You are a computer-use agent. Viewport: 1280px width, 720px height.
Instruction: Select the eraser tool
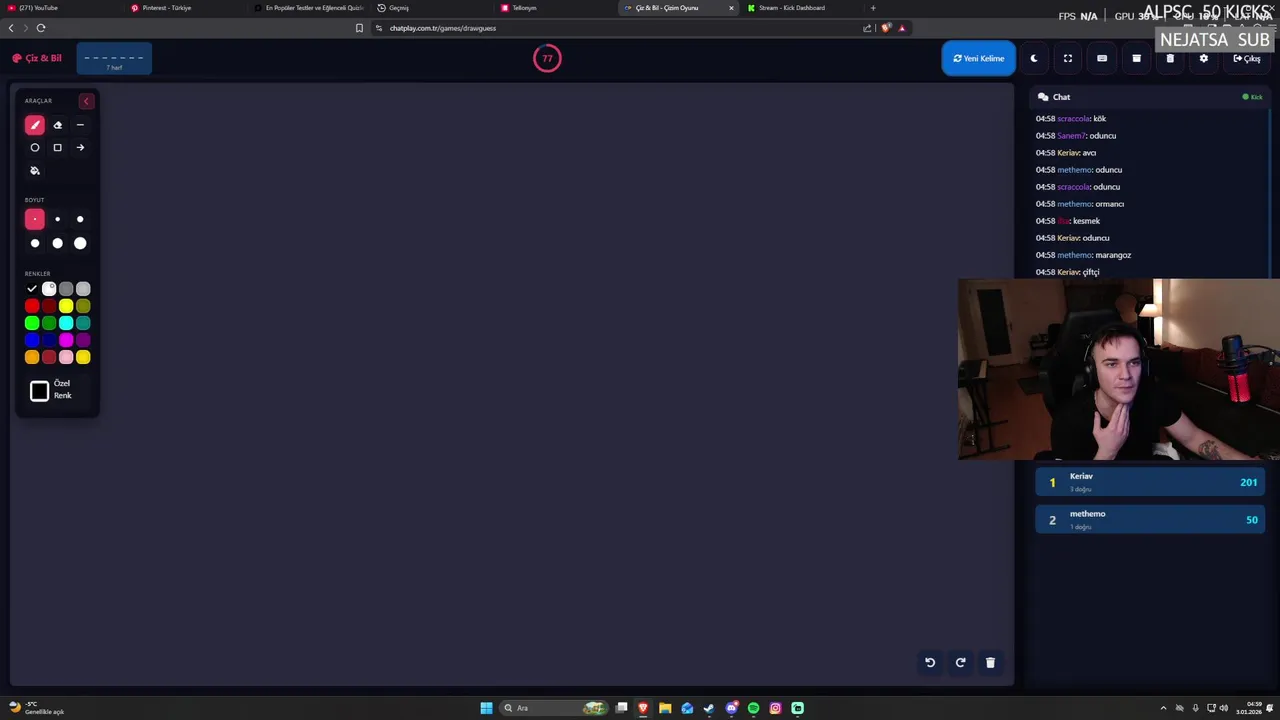57,125
